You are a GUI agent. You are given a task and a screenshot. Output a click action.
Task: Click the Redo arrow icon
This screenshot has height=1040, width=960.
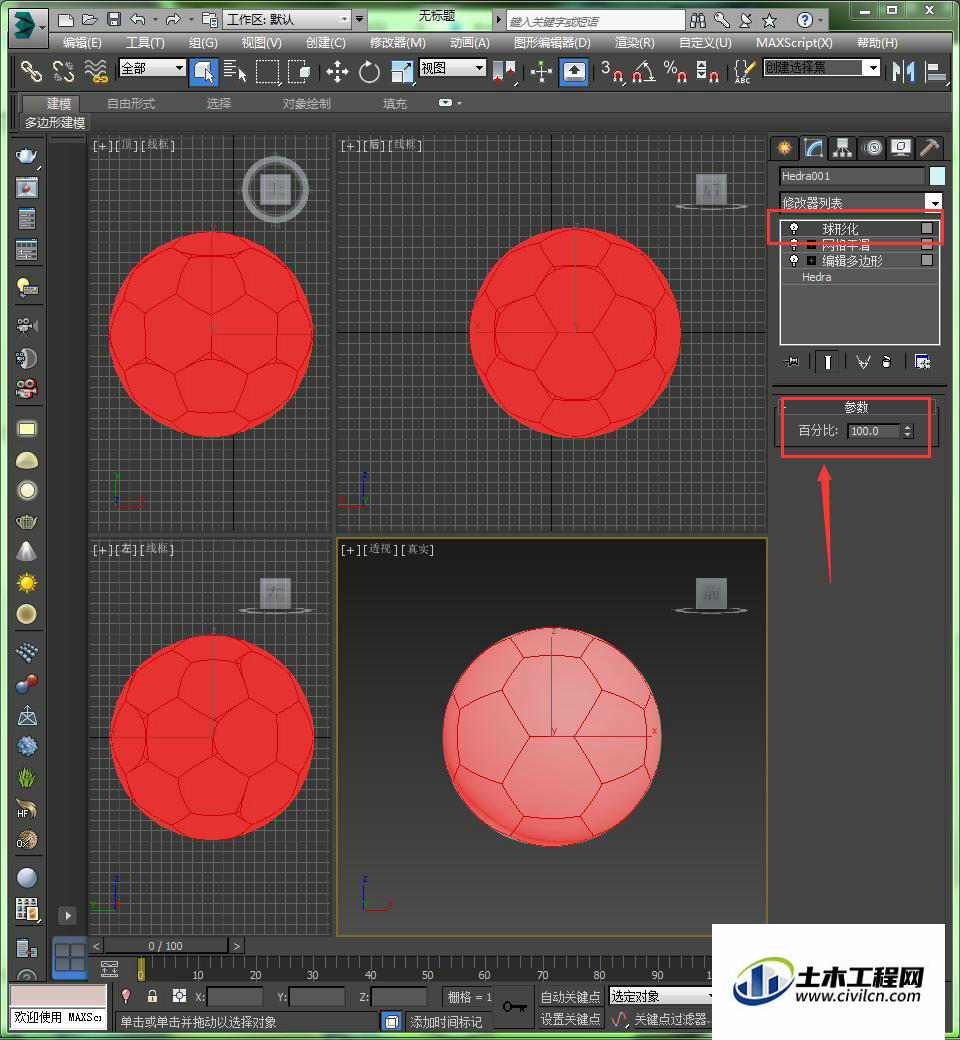click(x=173, y=20)
